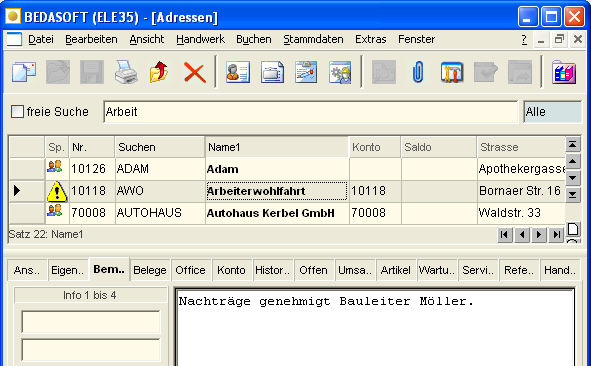591x366 pixels.
Task: Open the Bearbeiten menu
Action: 91,39
